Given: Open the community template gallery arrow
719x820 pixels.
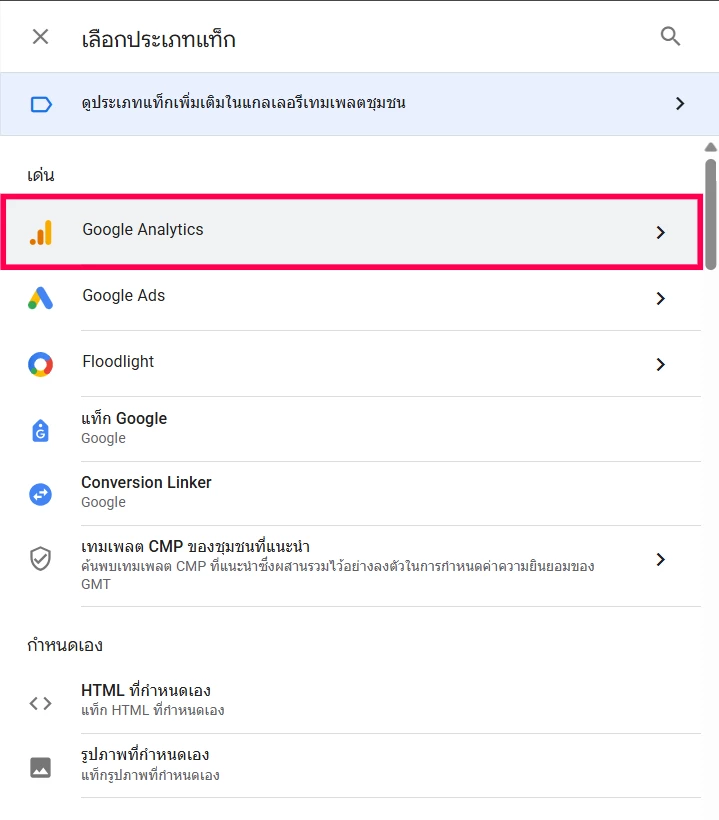Looking at the screenshot, I should 680,104.
